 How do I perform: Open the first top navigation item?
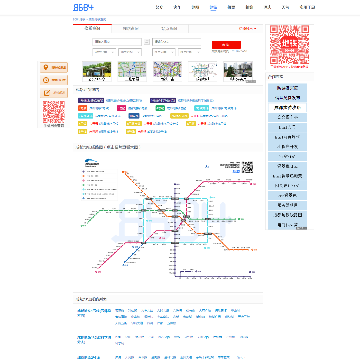(159, 7)
